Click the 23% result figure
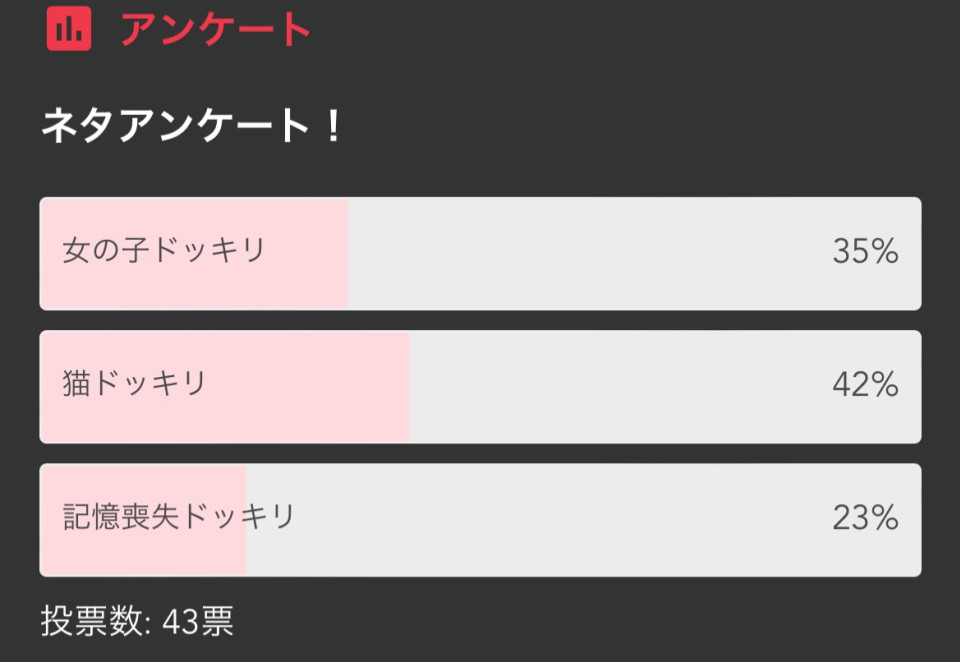The width and height of the screenshot is (960, 662). [x=865, y=517]
